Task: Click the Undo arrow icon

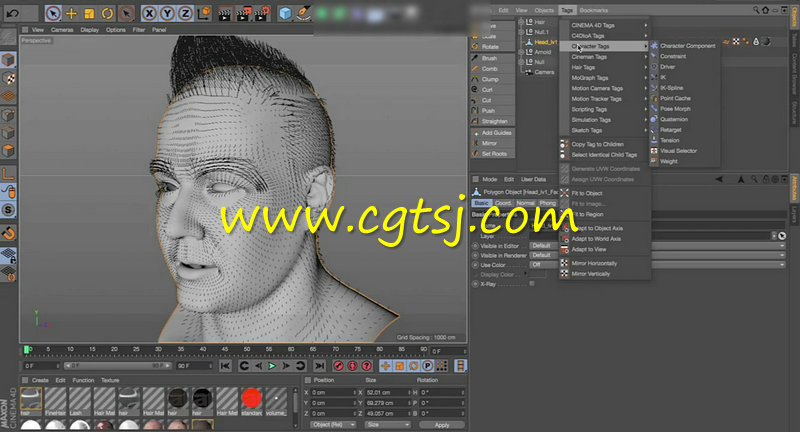Action: (12, 13)
